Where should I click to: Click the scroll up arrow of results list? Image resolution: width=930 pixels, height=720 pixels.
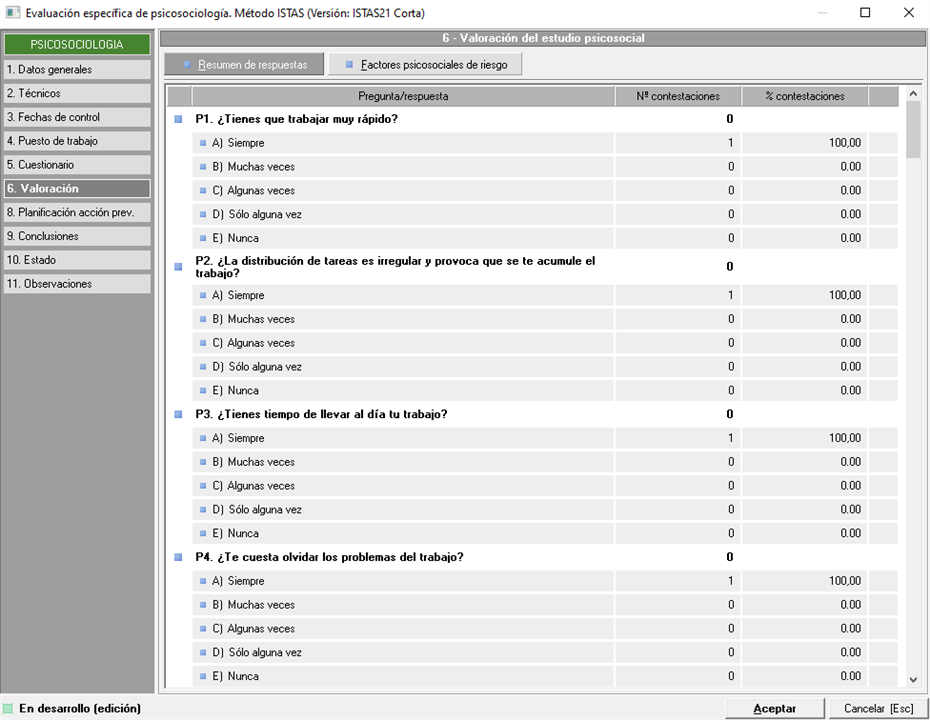pos(913,95)
